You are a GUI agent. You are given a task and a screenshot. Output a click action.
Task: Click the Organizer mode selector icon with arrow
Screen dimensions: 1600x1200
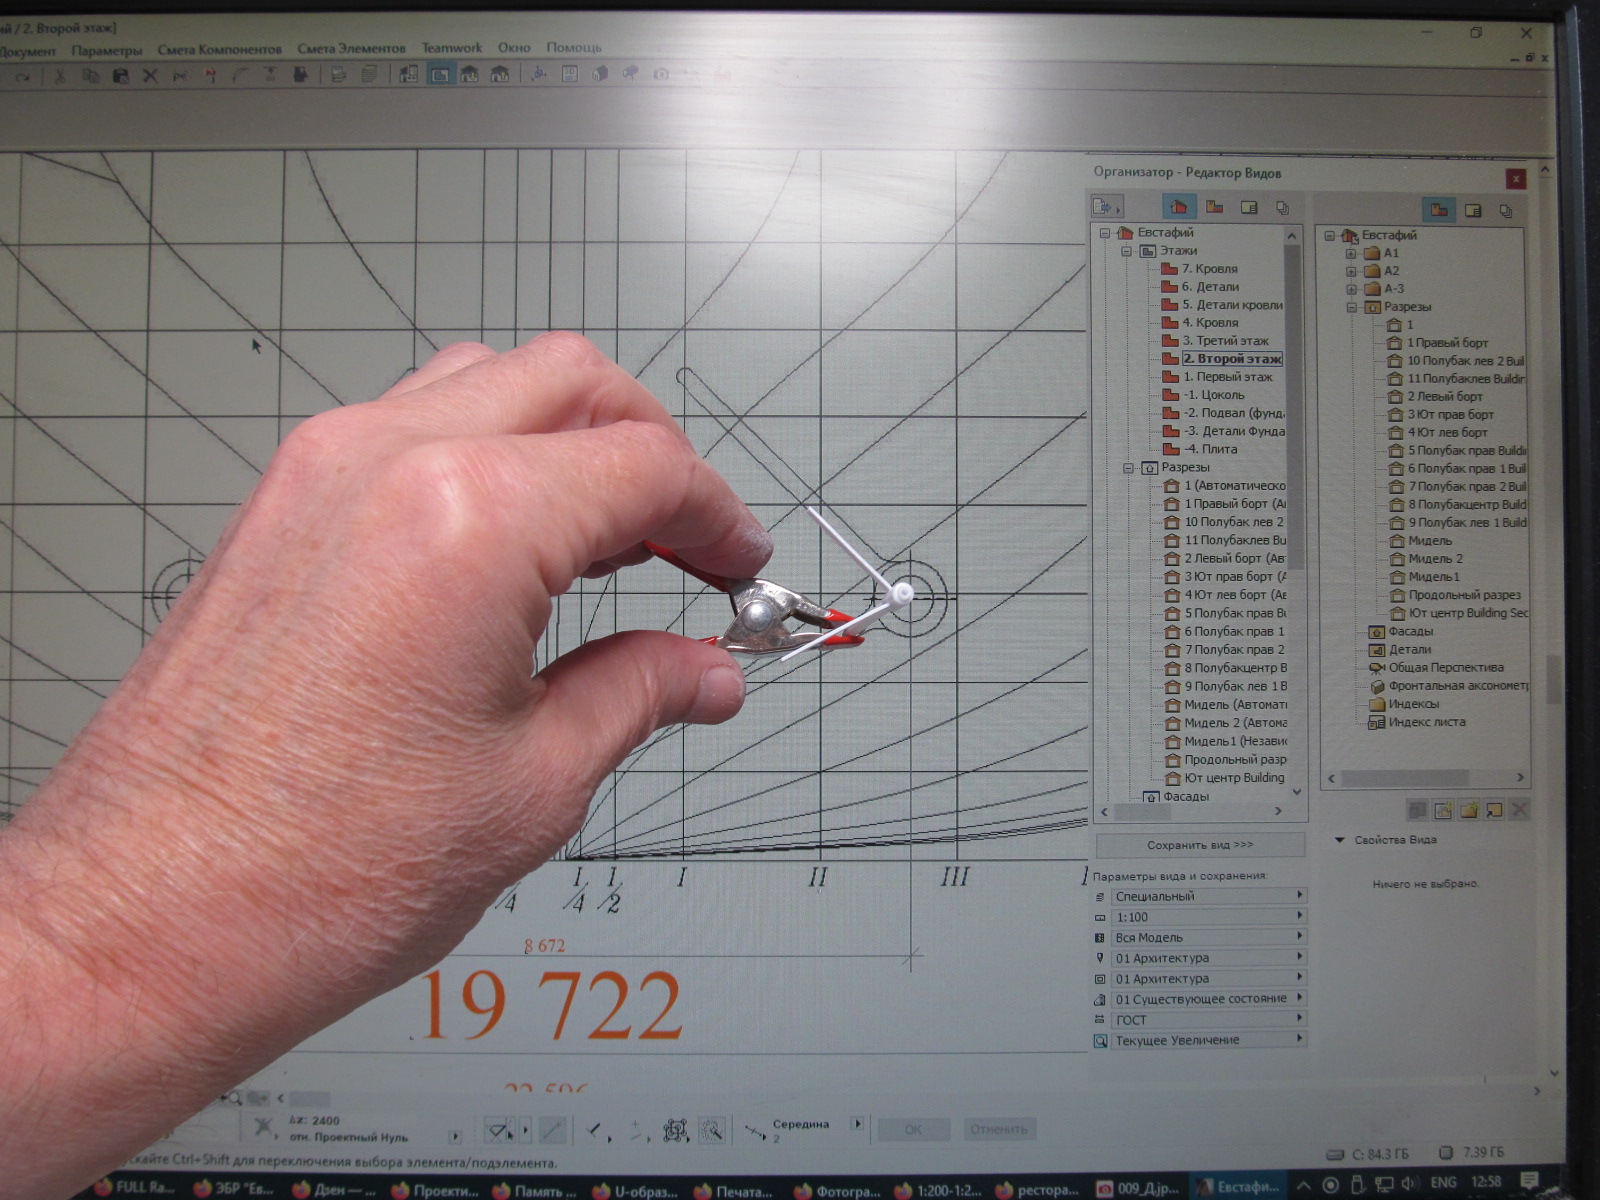click(x=1106, y=207)
